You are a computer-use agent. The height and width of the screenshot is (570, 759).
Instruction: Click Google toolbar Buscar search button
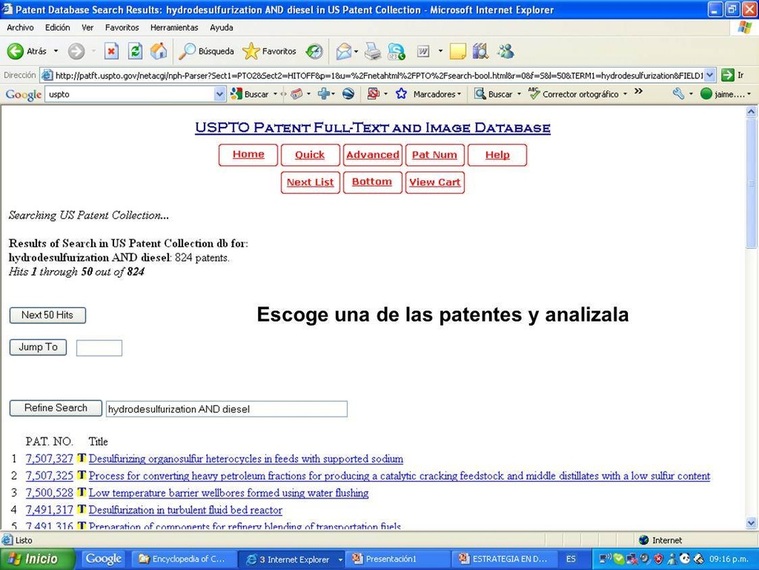[x=250, y=94]
